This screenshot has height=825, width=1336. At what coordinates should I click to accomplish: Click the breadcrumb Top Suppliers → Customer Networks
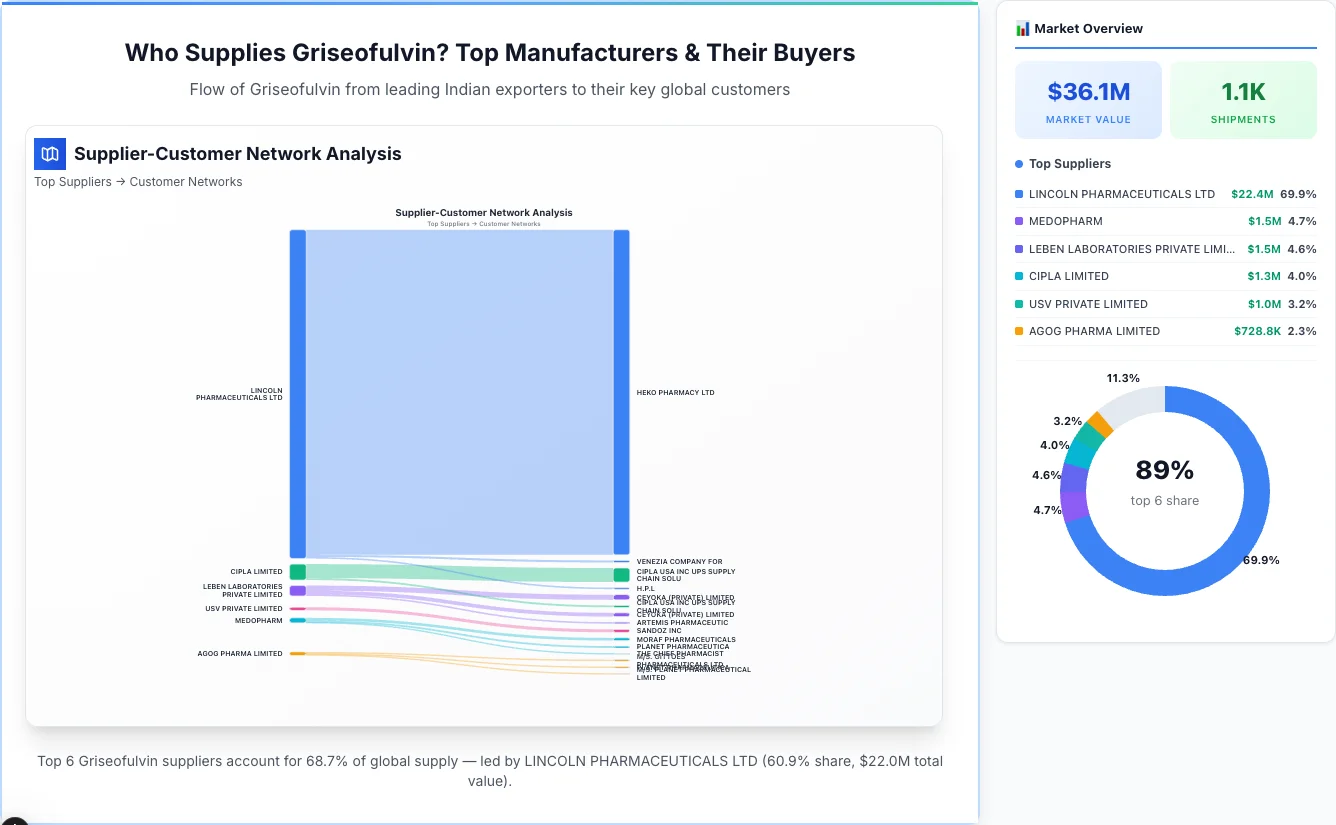point(138,181)
